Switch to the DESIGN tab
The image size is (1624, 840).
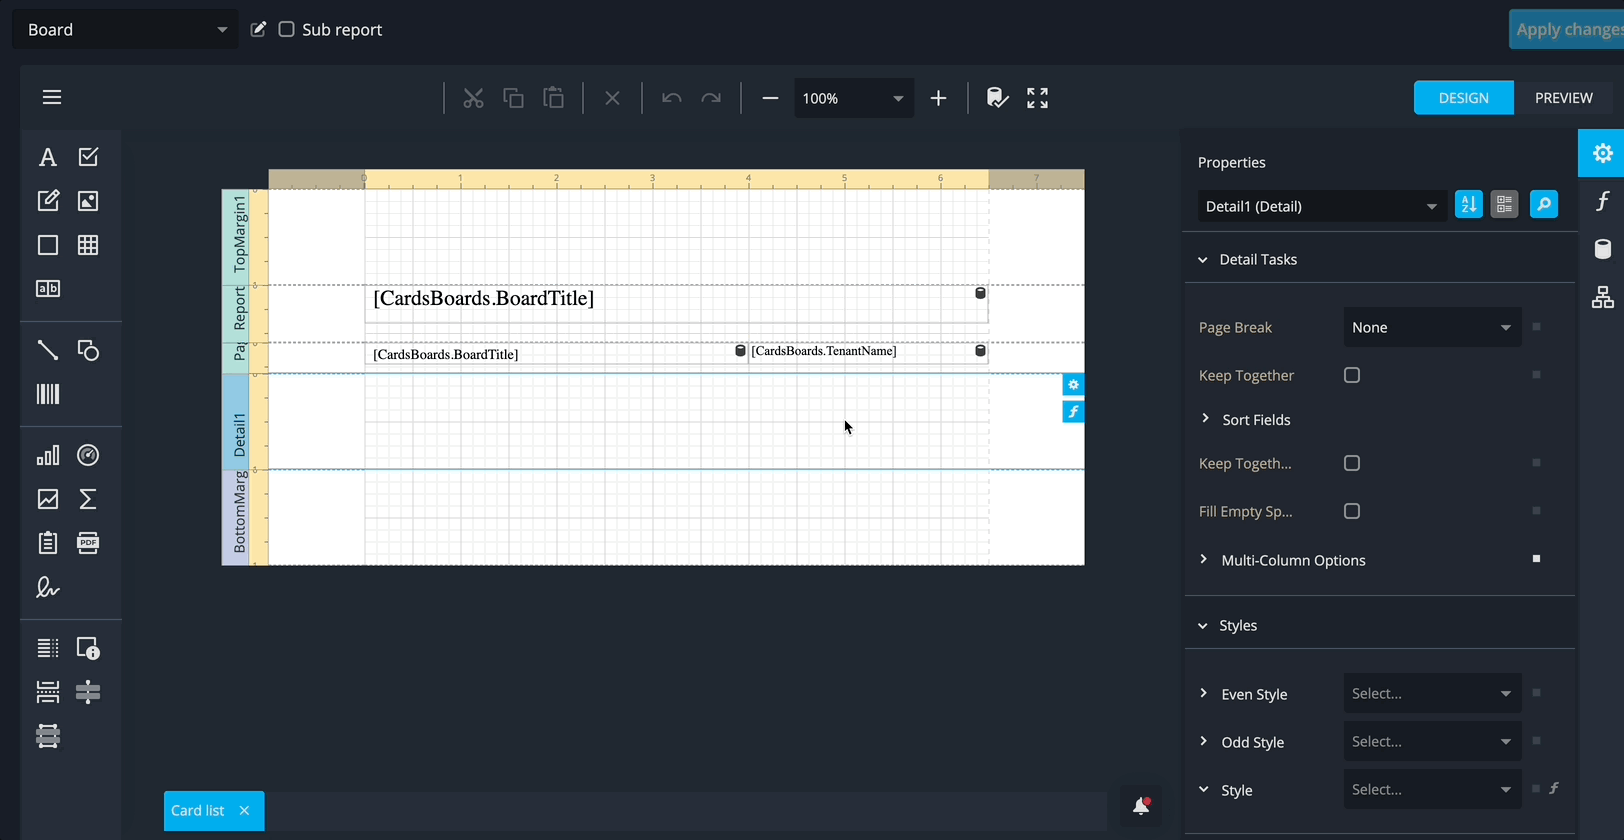[x=1464, y=98]
